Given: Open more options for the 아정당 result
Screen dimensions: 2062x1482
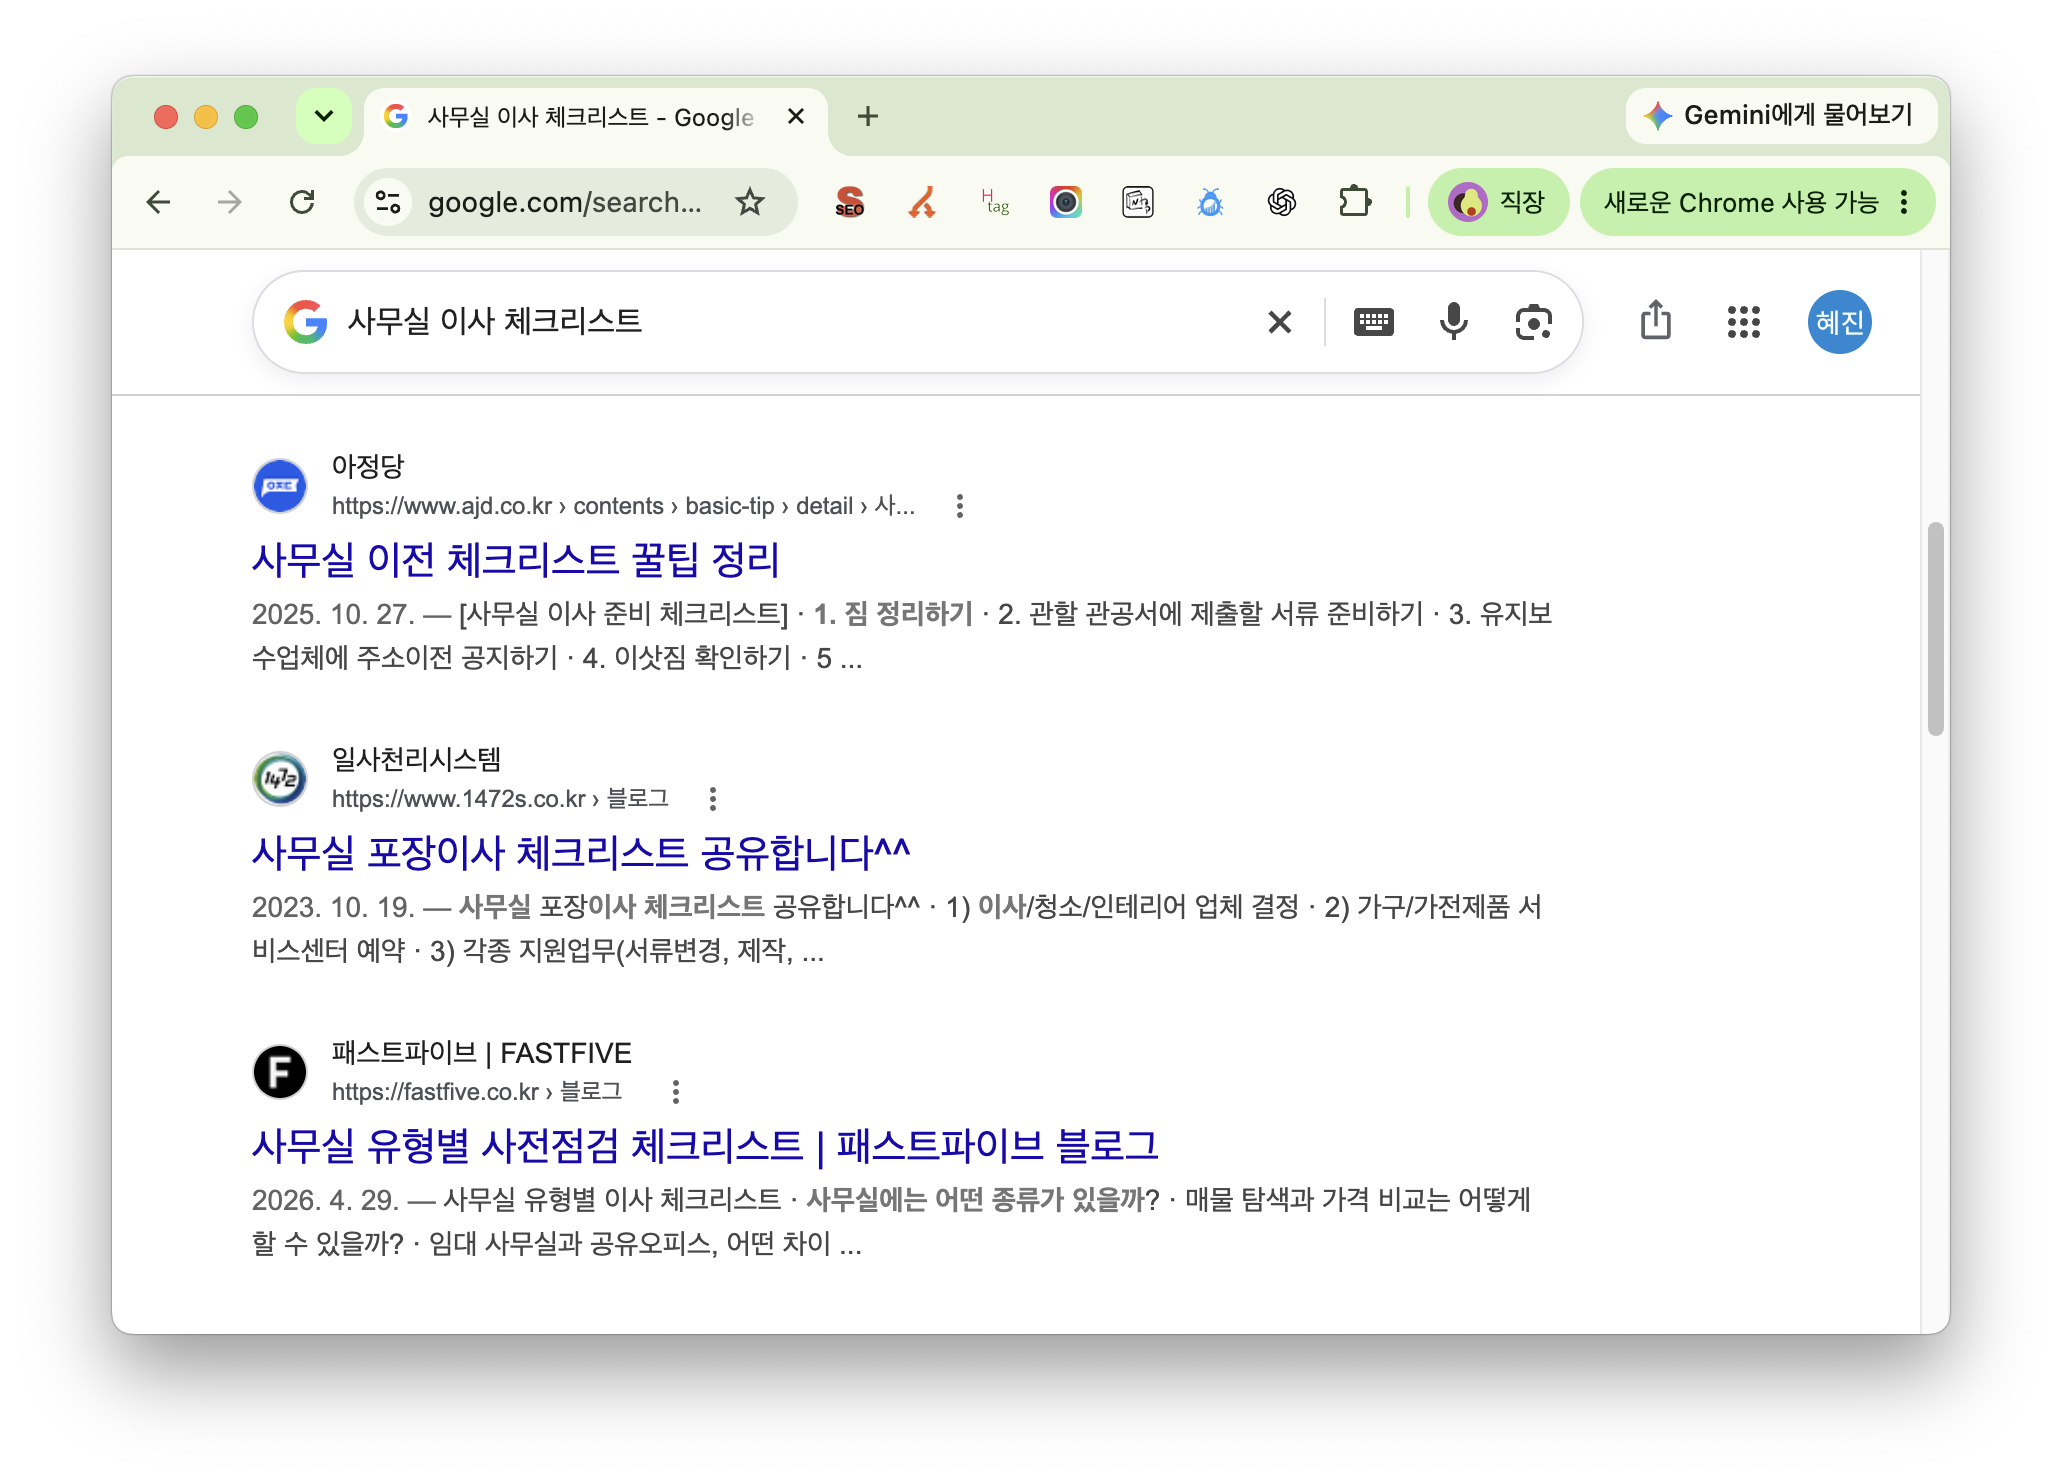Looking at the screenshot, I should [960, 506].
